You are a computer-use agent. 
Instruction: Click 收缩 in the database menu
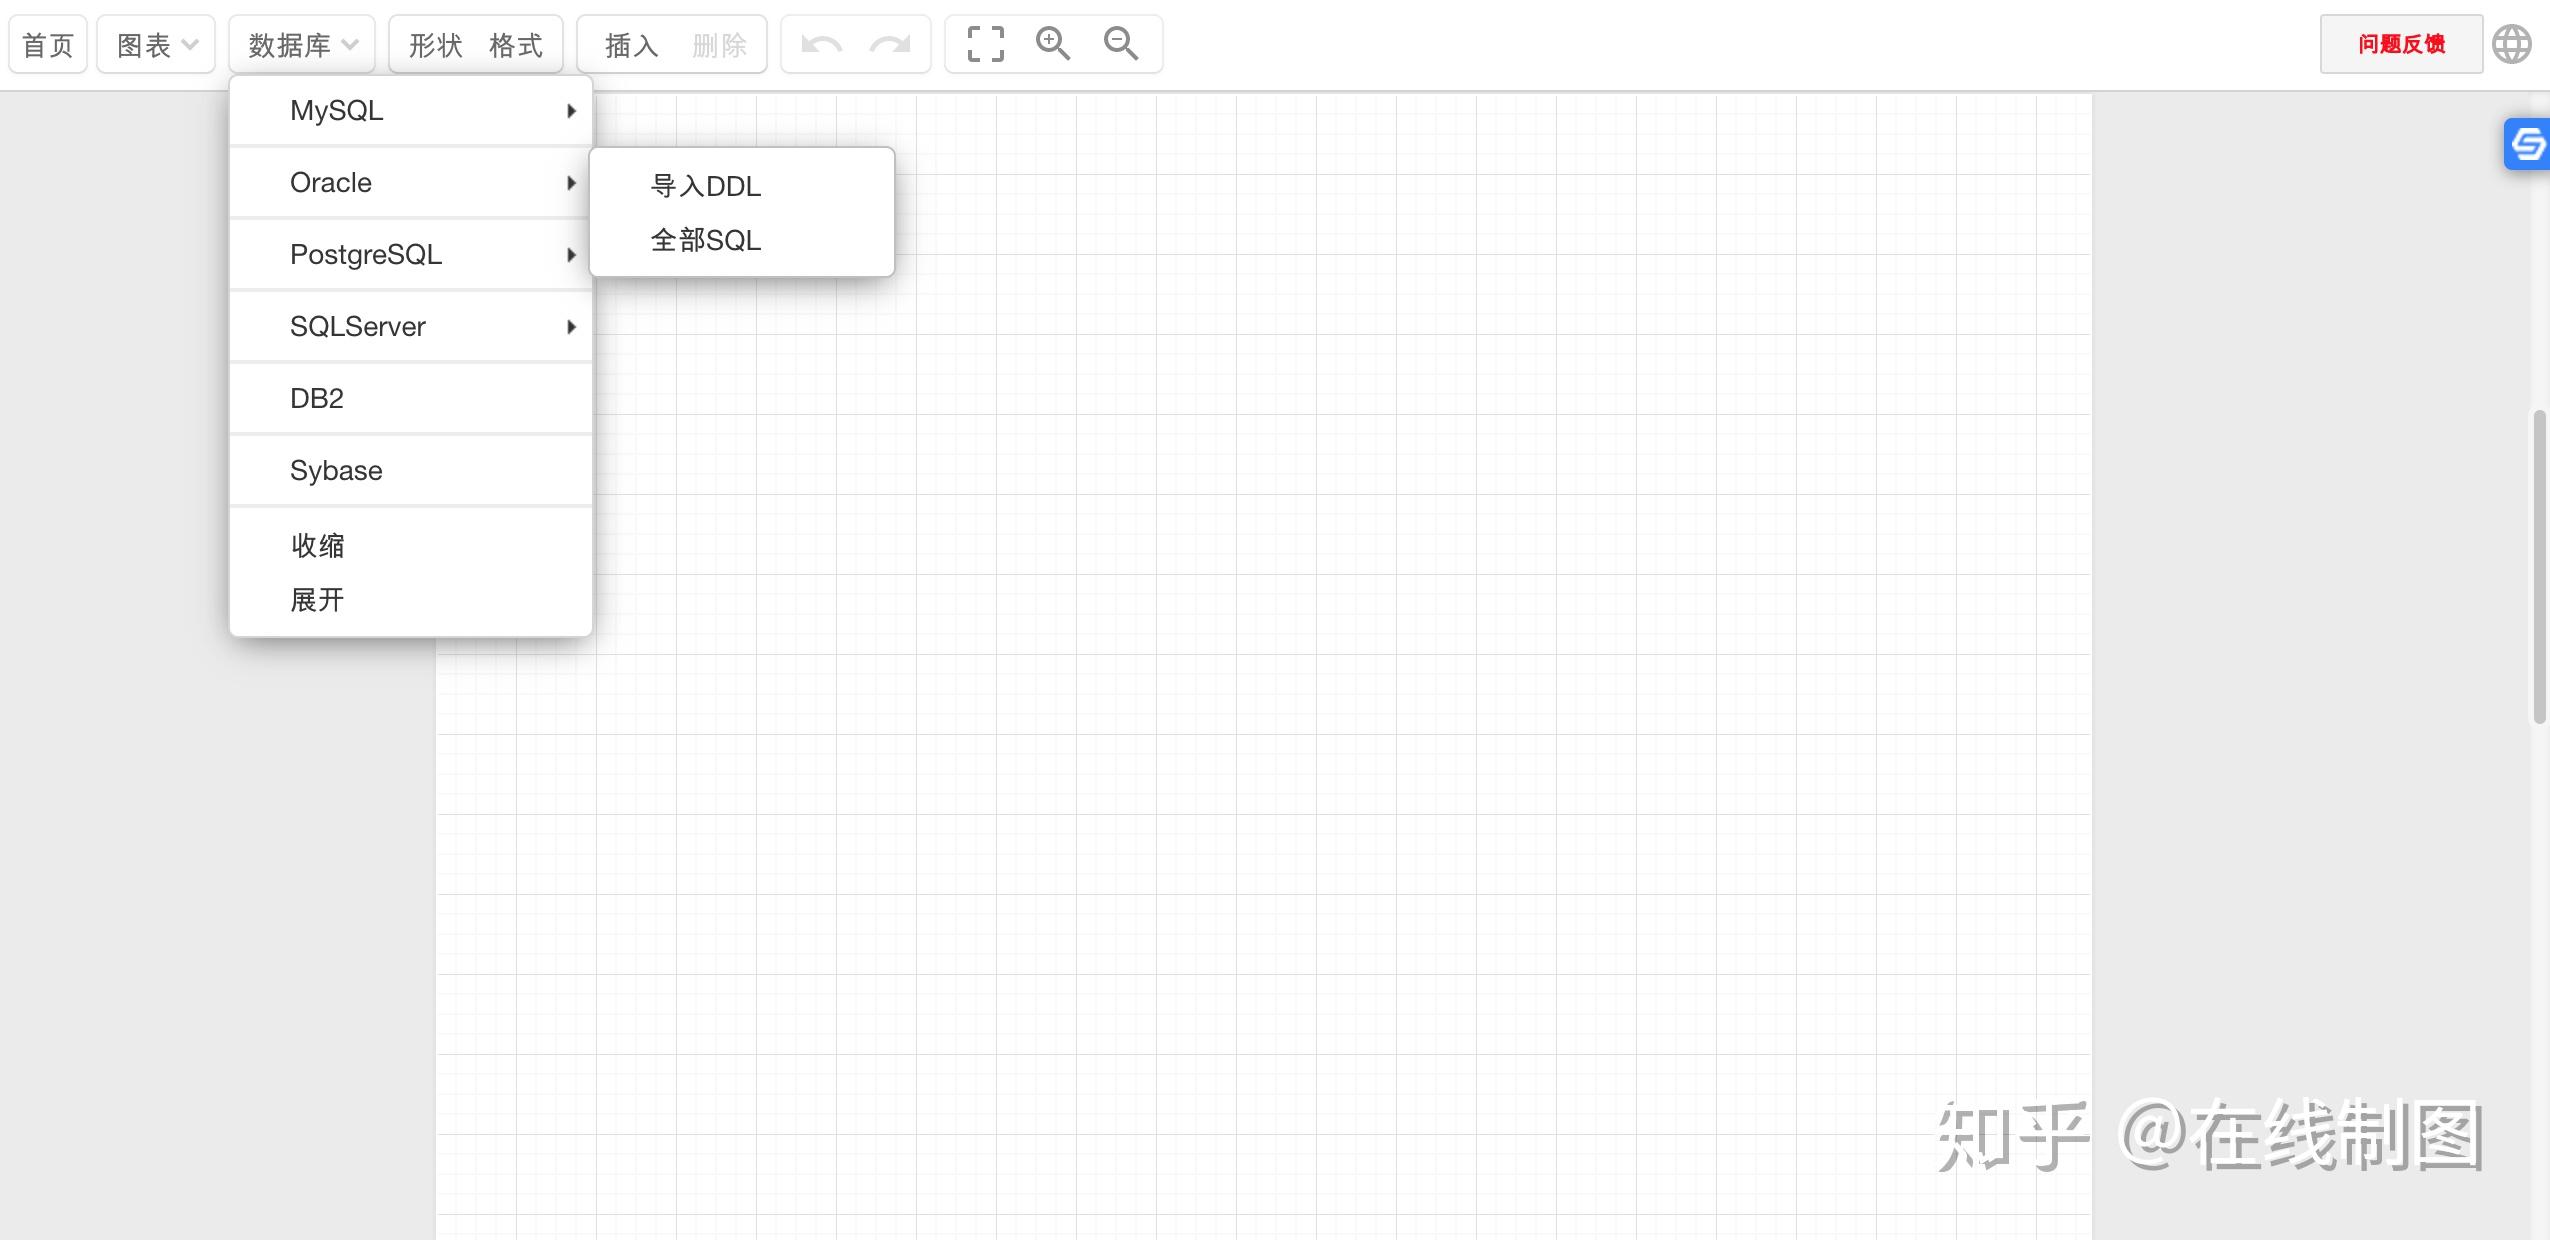[316, 546]
